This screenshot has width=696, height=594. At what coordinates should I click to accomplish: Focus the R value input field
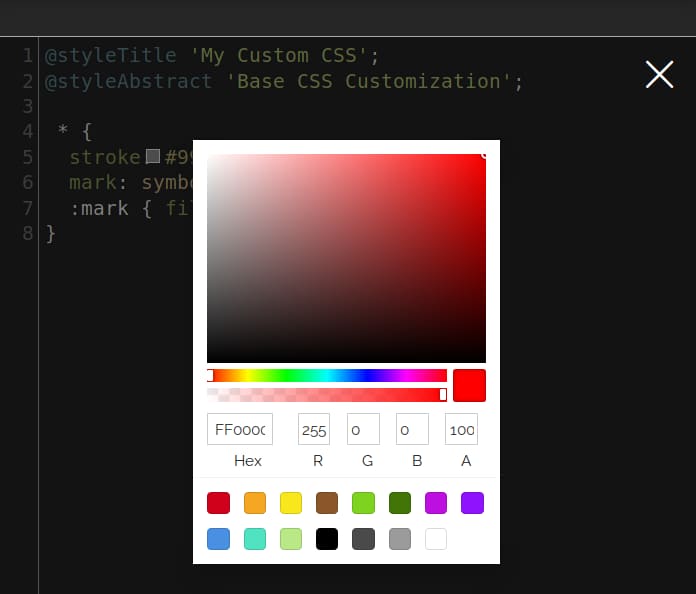(313, 429)
